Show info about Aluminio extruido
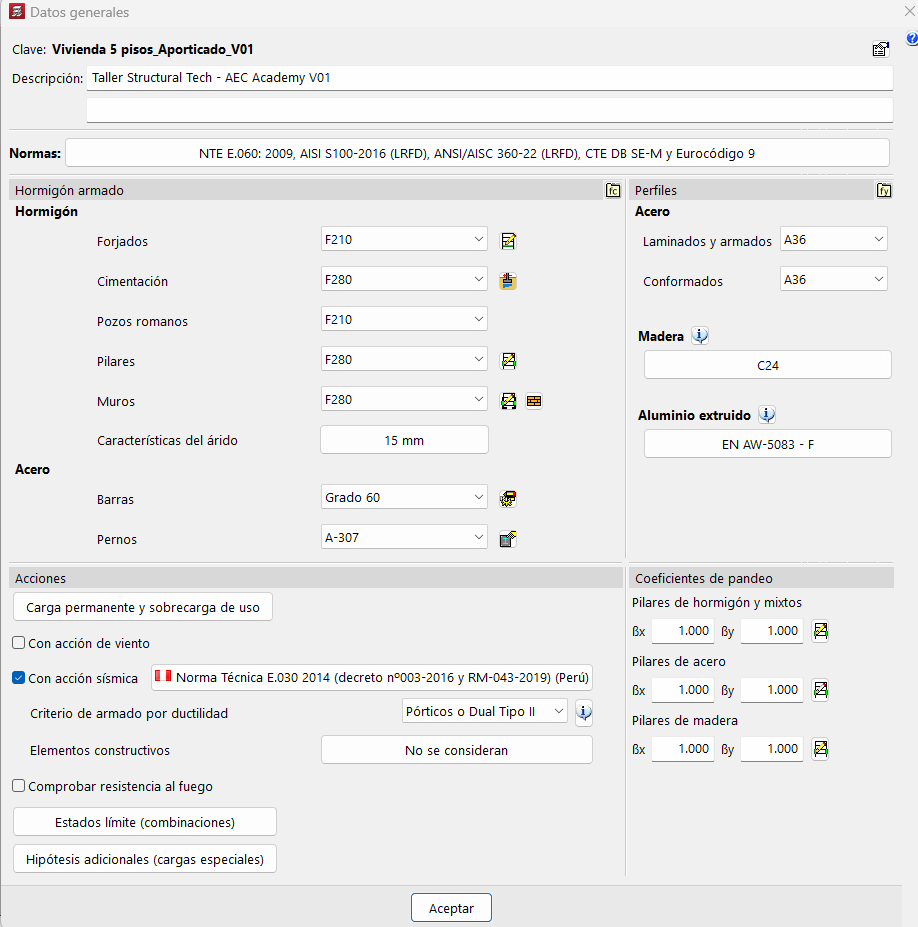Viewport: 918px width, 927px height. click(767, 415)
